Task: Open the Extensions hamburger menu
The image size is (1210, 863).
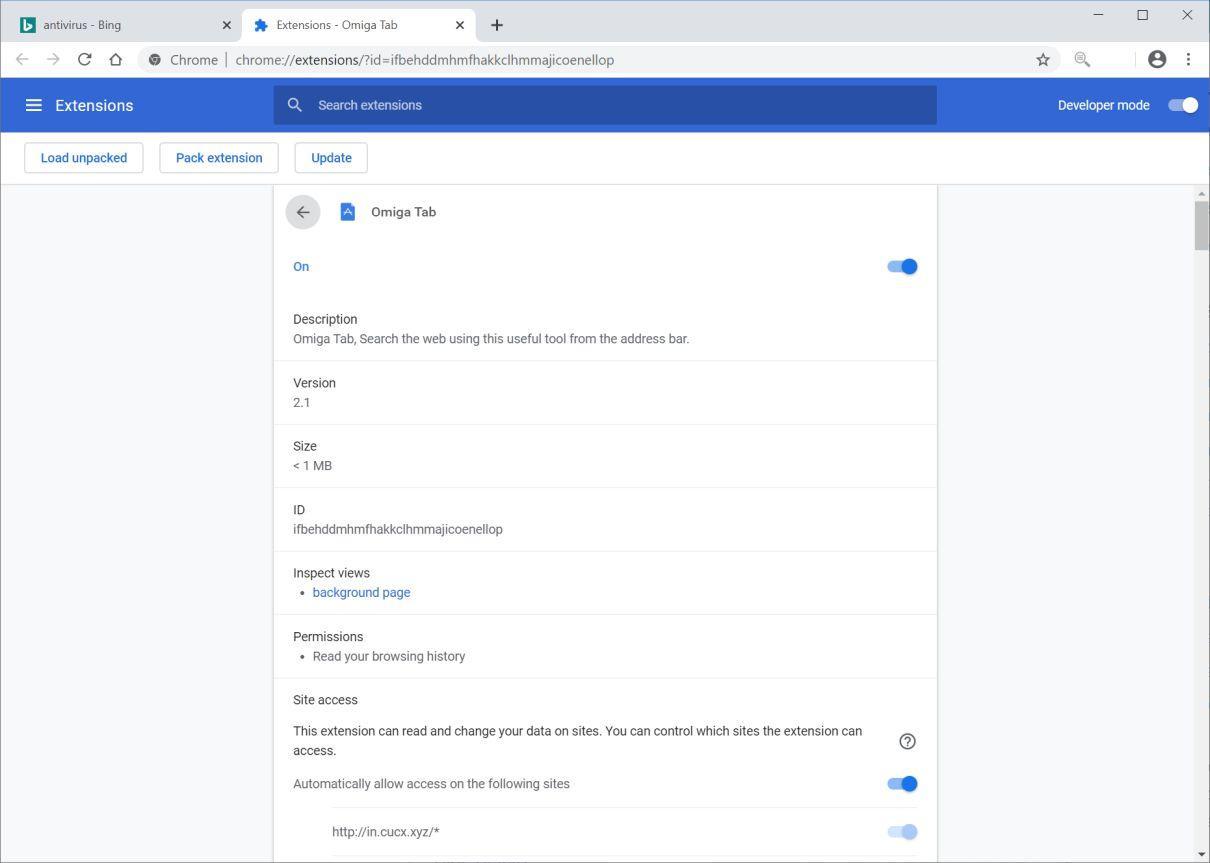Action: [x=33, y=105]
